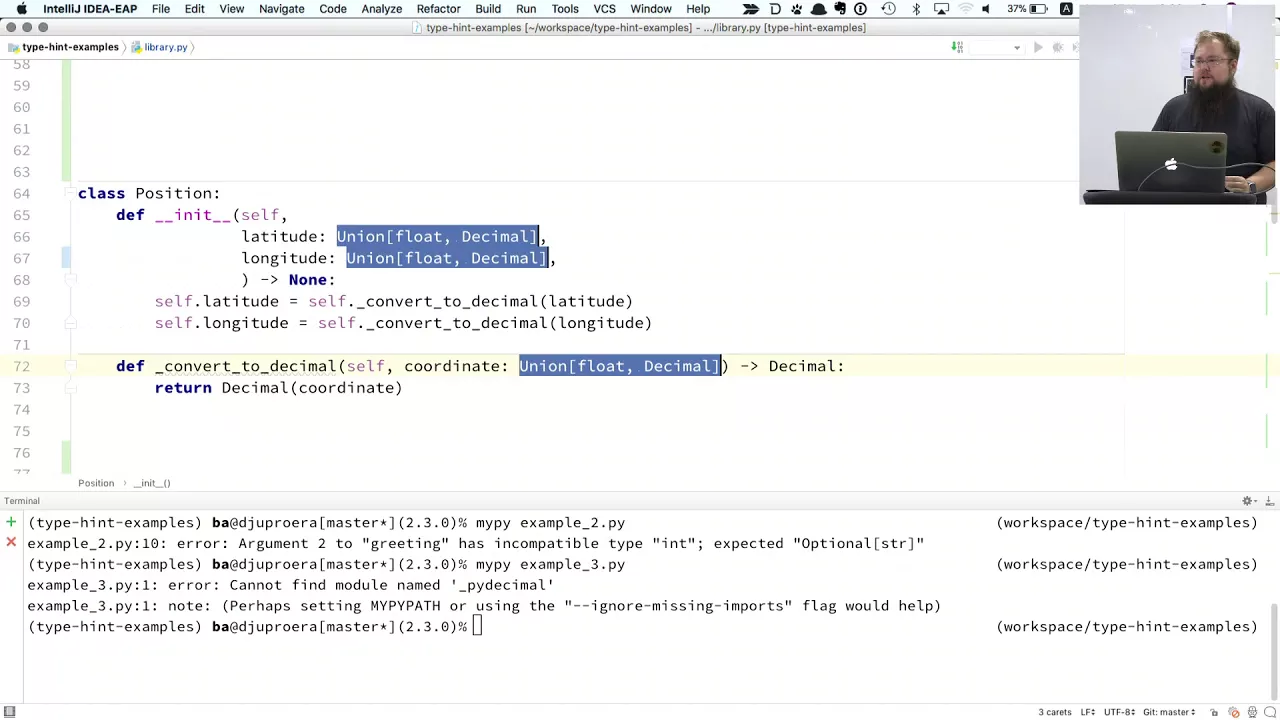
Task: Click the Evernote elephant icon in menu bar
Action: click(x=840, y=9)
